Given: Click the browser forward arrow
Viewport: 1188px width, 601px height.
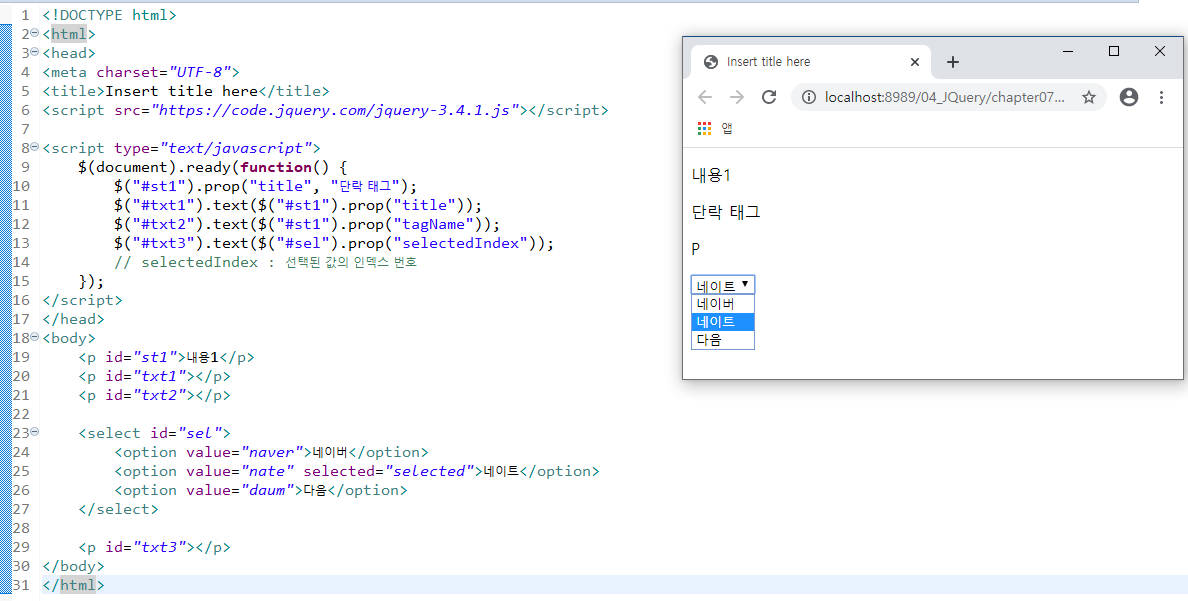Looking at the screenshot, I should point(736,97).
